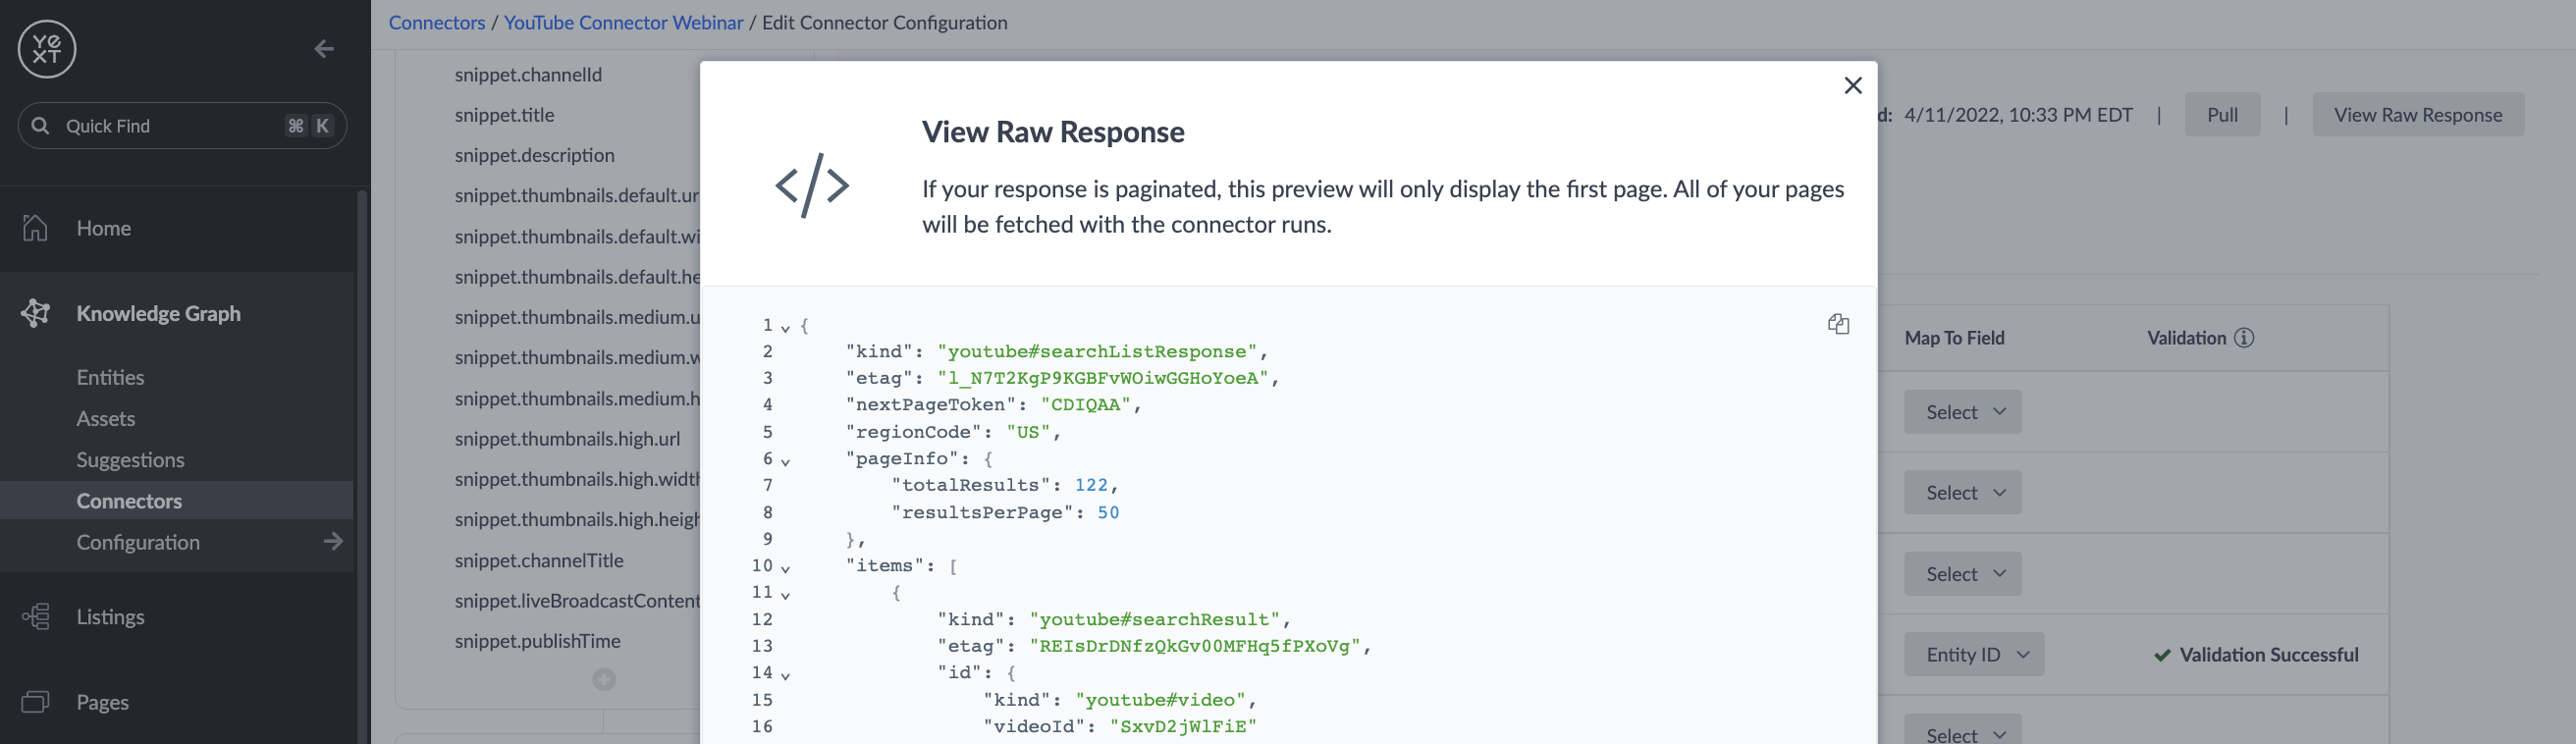Viewport: 2576px width, 744px height.
Task: Open the first Select dropdown under Map To Field
Action: (1962, 412)
